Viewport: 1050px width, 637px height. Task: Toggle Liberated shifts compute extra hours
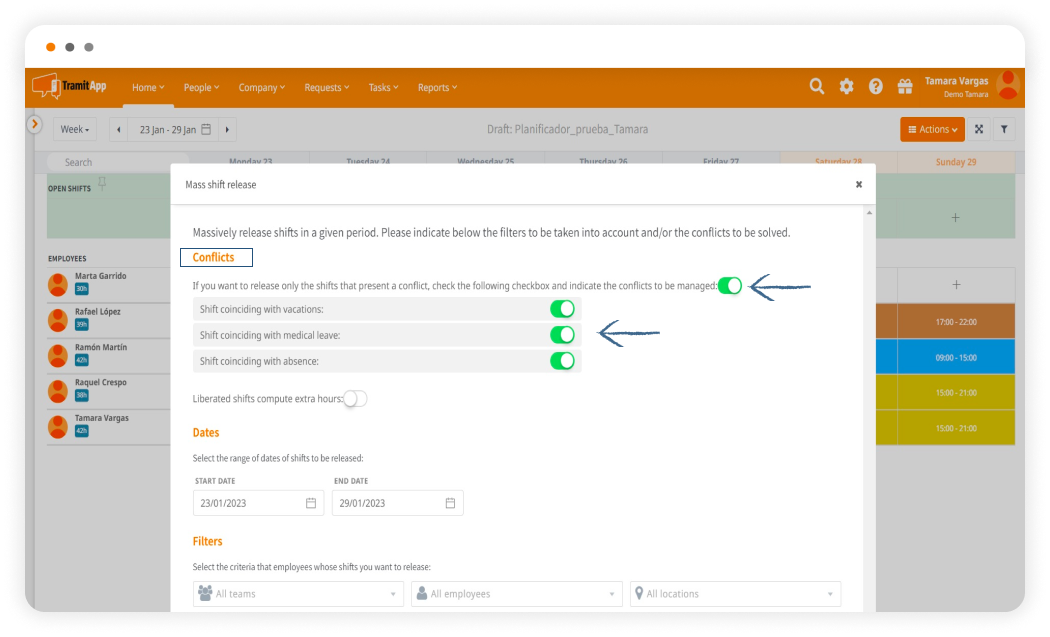coord(355,399)
